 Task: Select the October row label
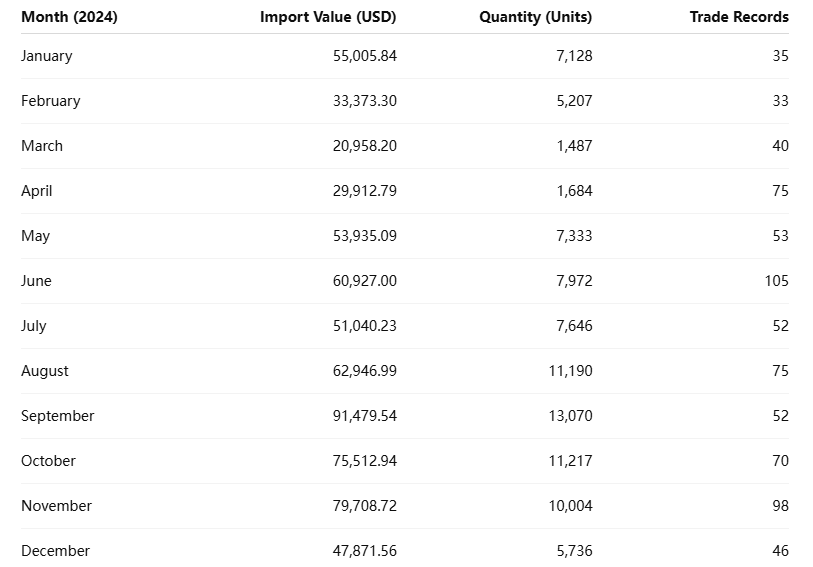(x=48, y=461)
